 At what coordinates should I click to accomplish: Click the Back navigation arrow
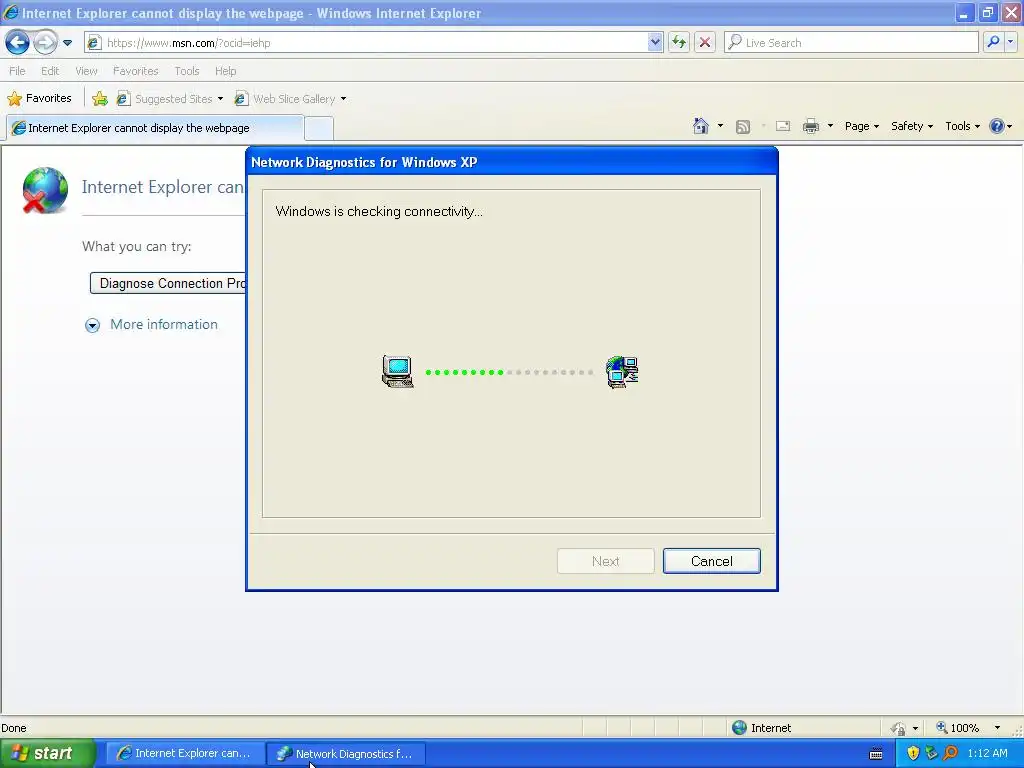[x=17, y=43]
